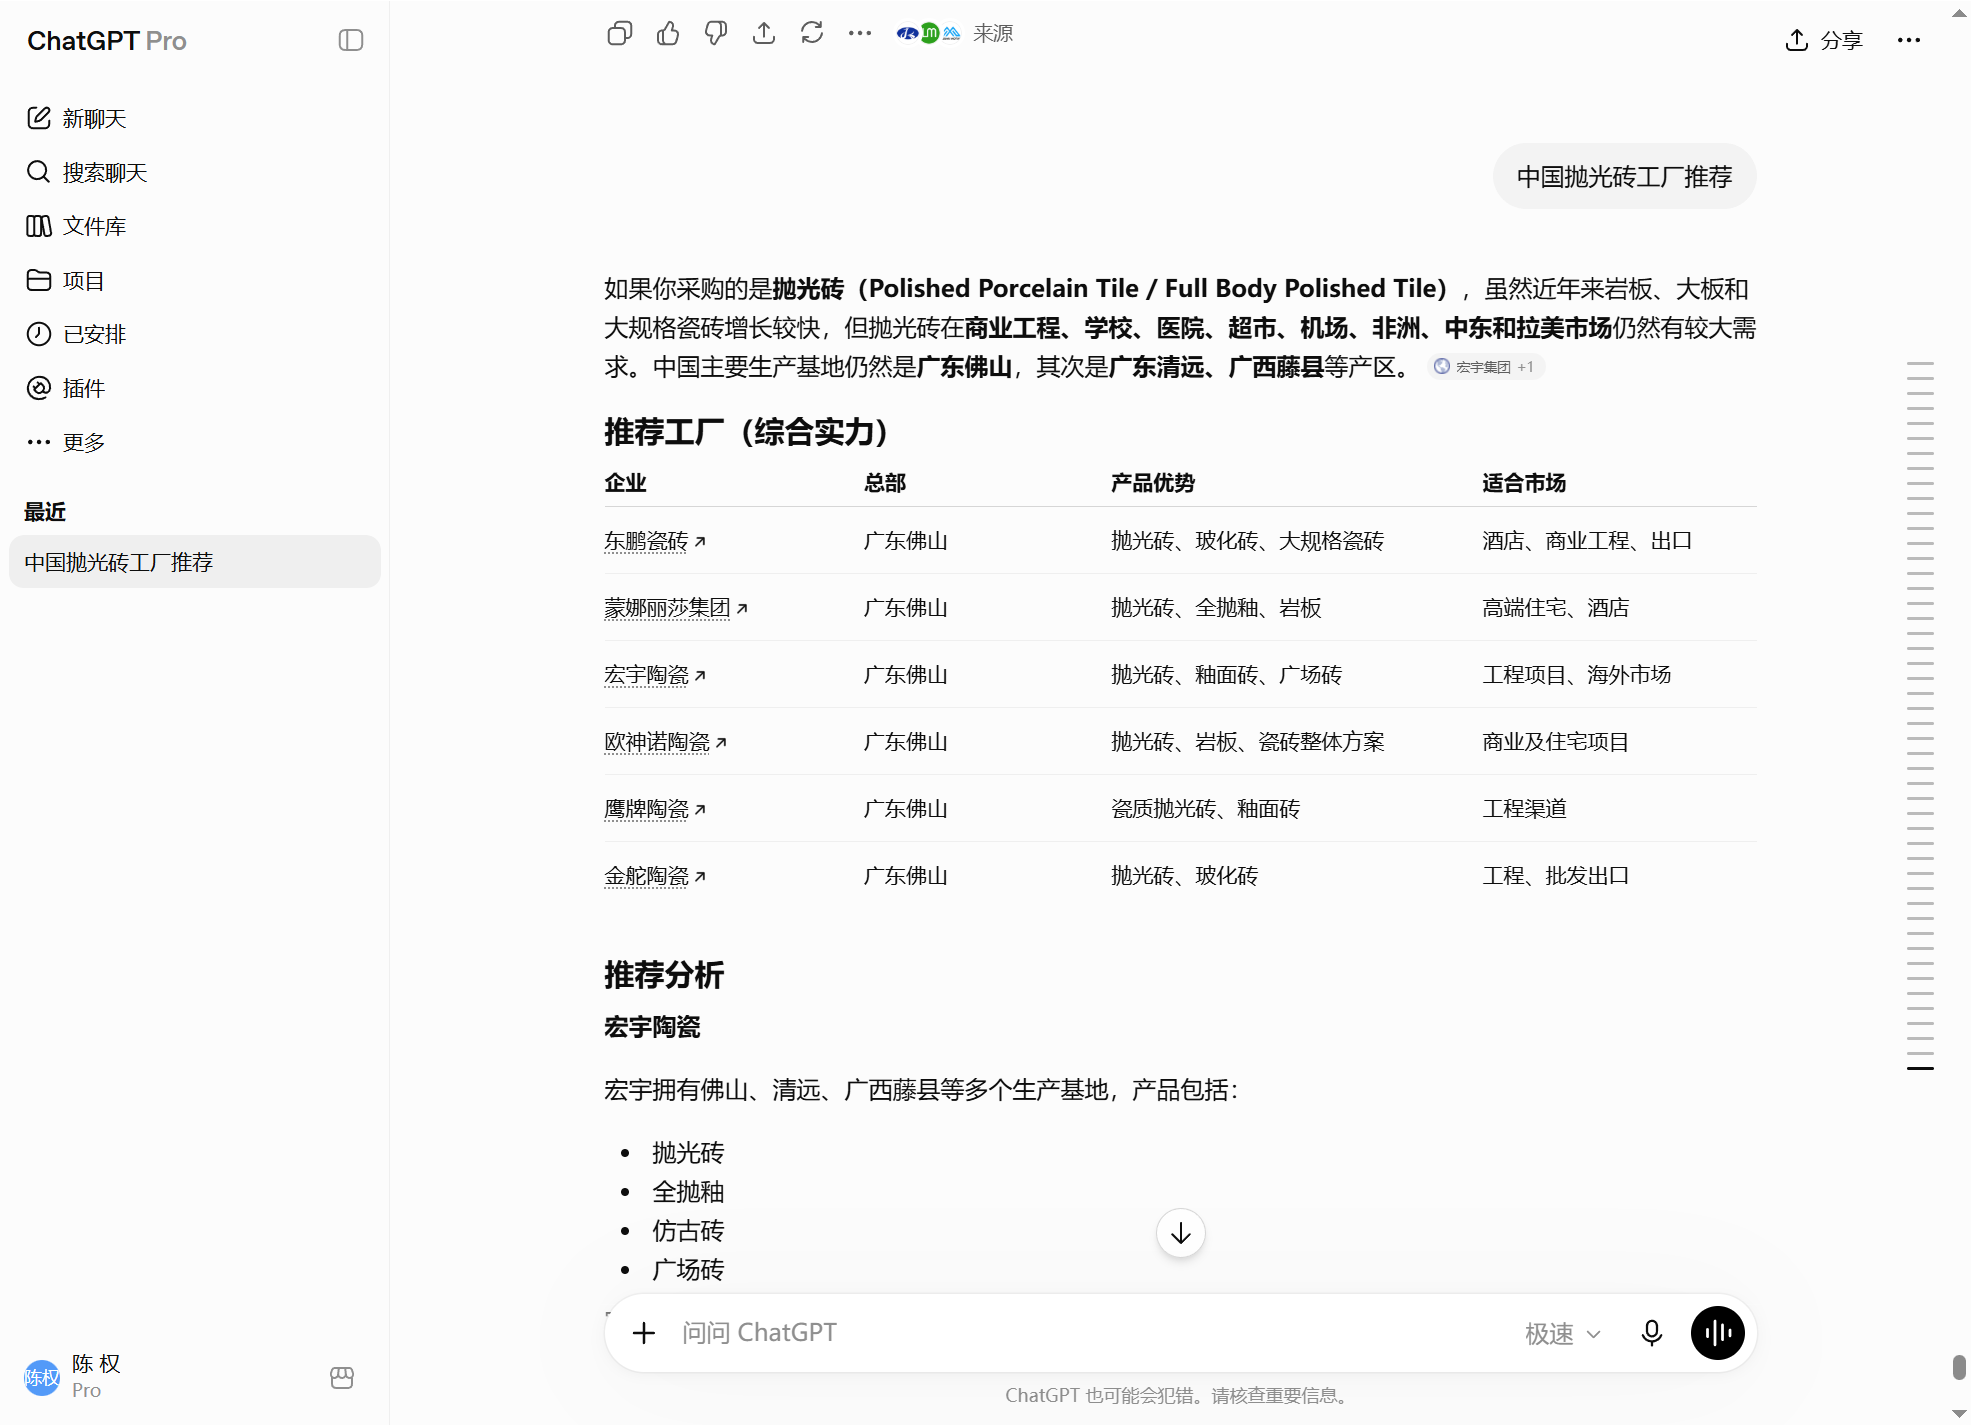Open the 鹰牌陶瓷 link

[x=655, y=809]
